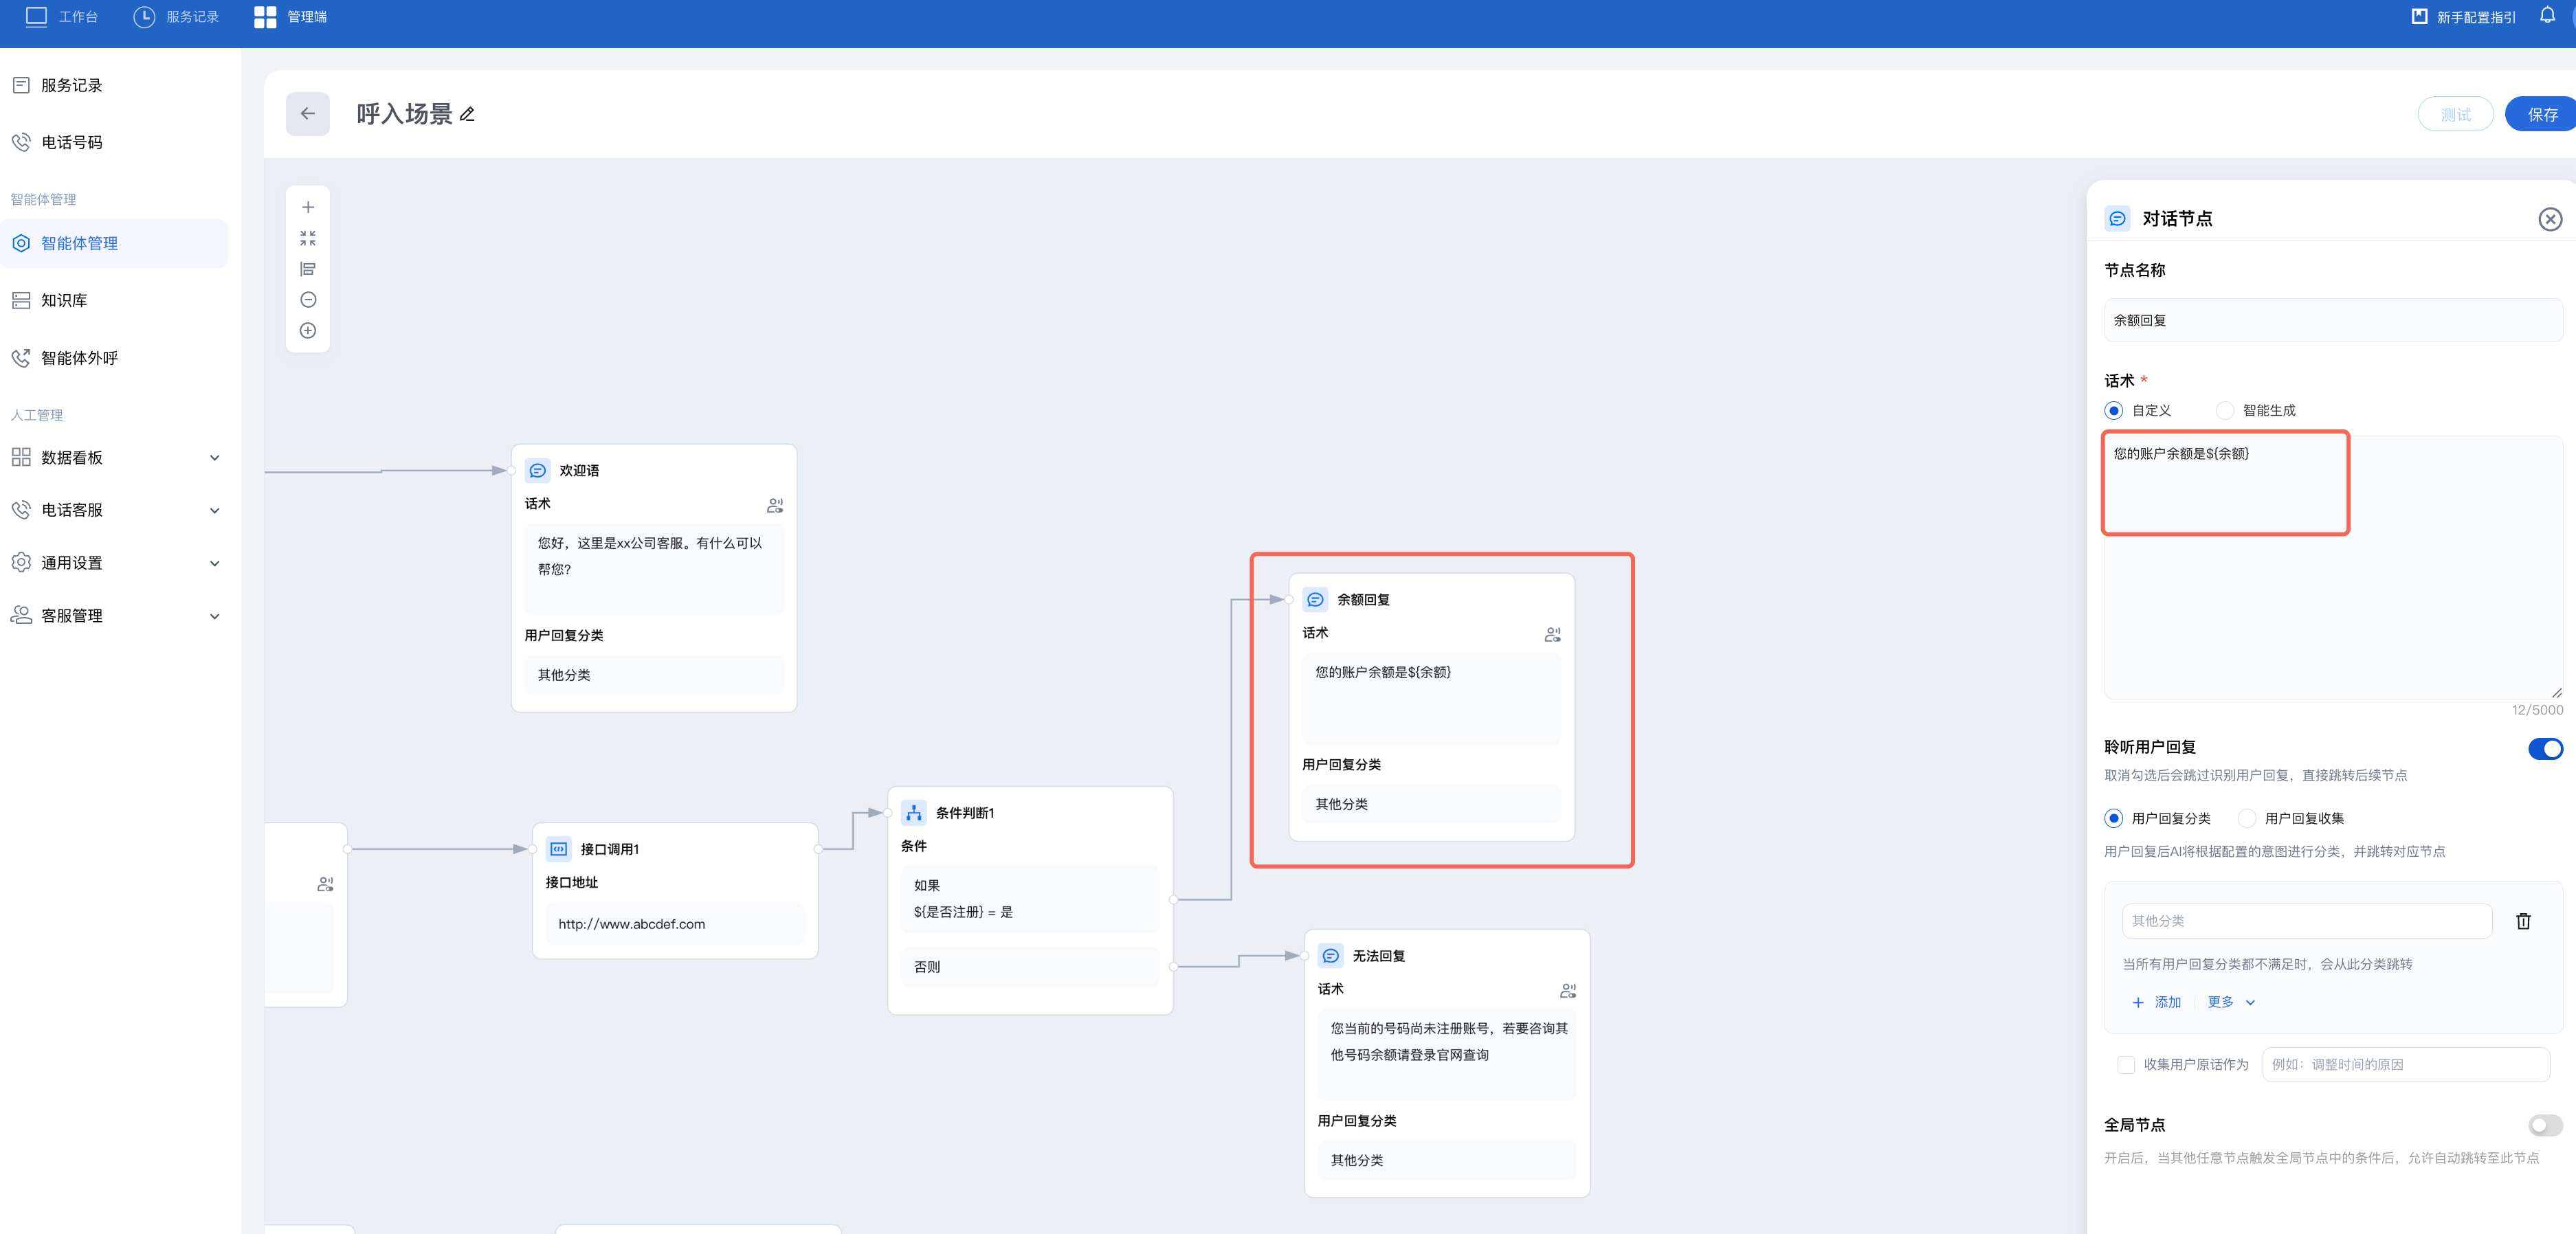Screen dimensions: 2576x1234
Task: Click the back arrow button
Action: click(x=307, y=114)
